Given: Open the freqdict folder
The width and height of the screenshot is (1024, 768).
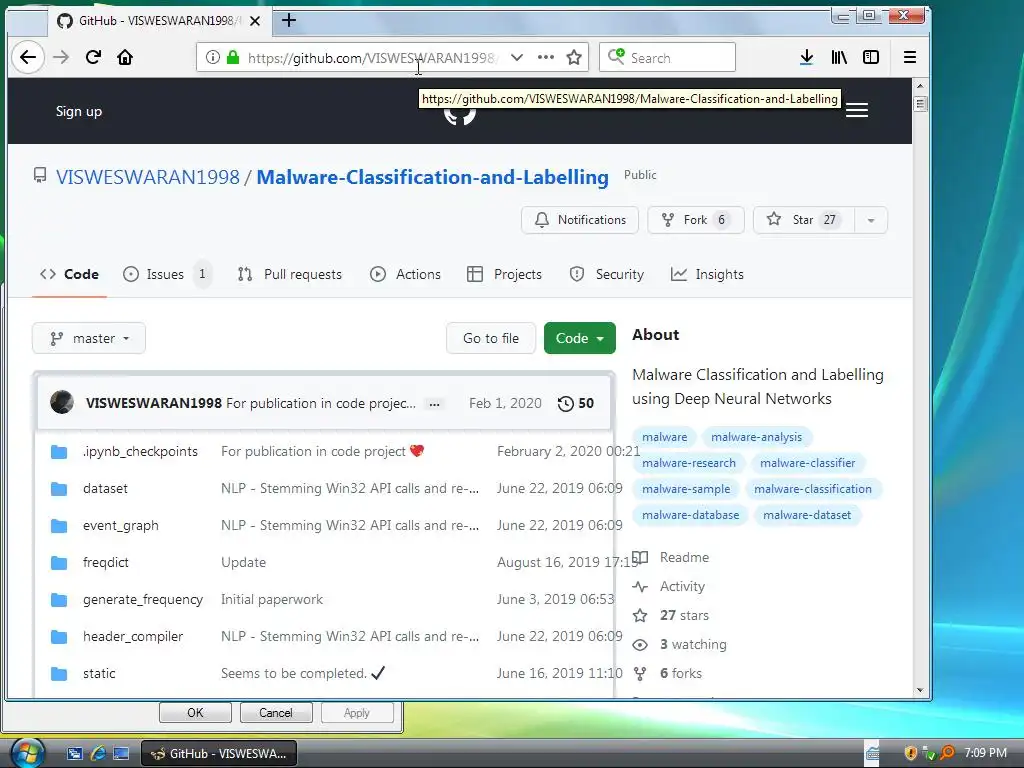Looking at the screenshot, I should [106, 562].
